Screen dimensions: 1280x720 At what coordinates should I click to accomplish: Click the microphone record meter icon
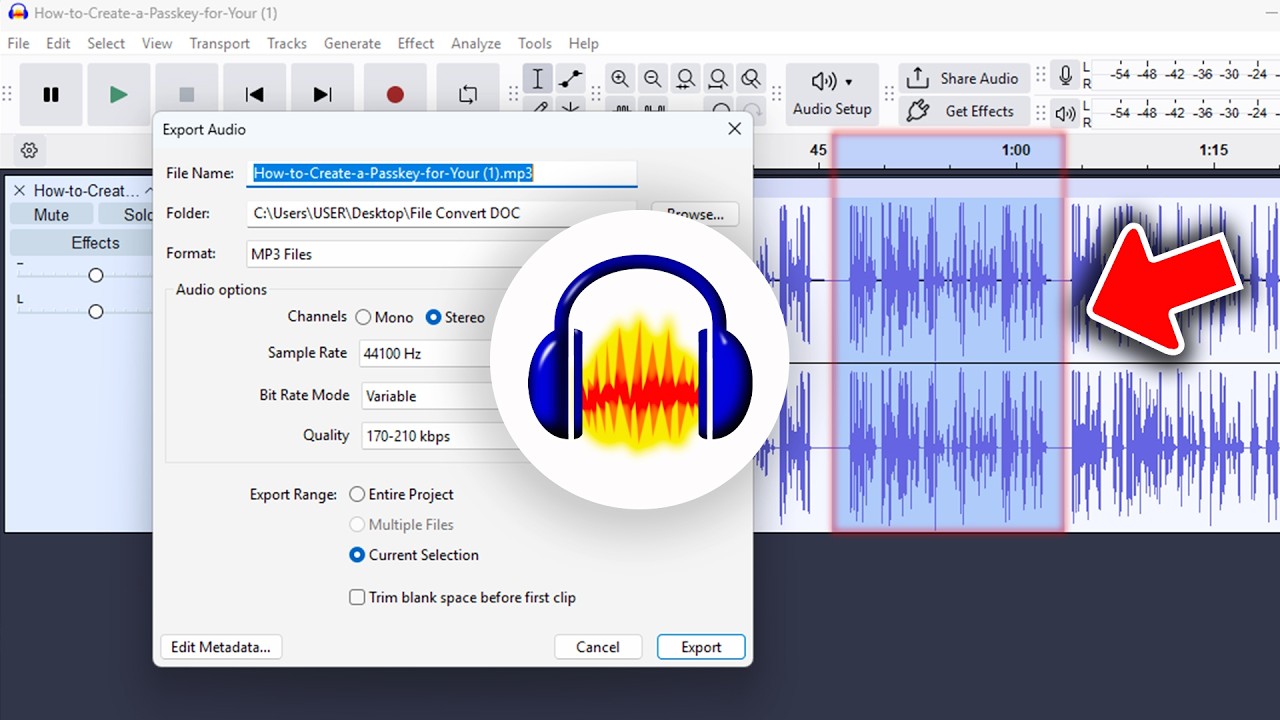pyautogui.click(x=1066, y=76)
